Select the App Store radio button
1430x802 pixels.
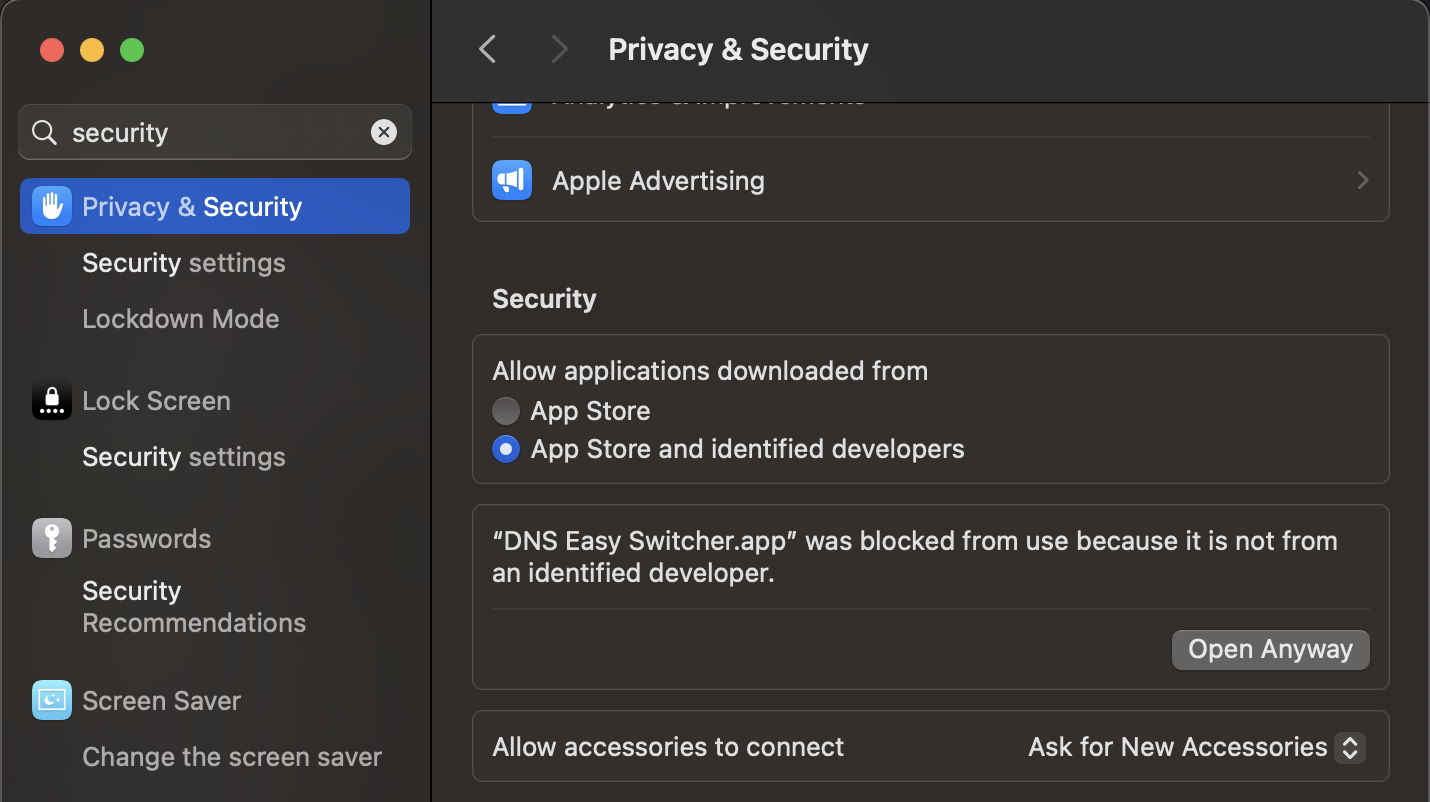(x=506, y=411)
